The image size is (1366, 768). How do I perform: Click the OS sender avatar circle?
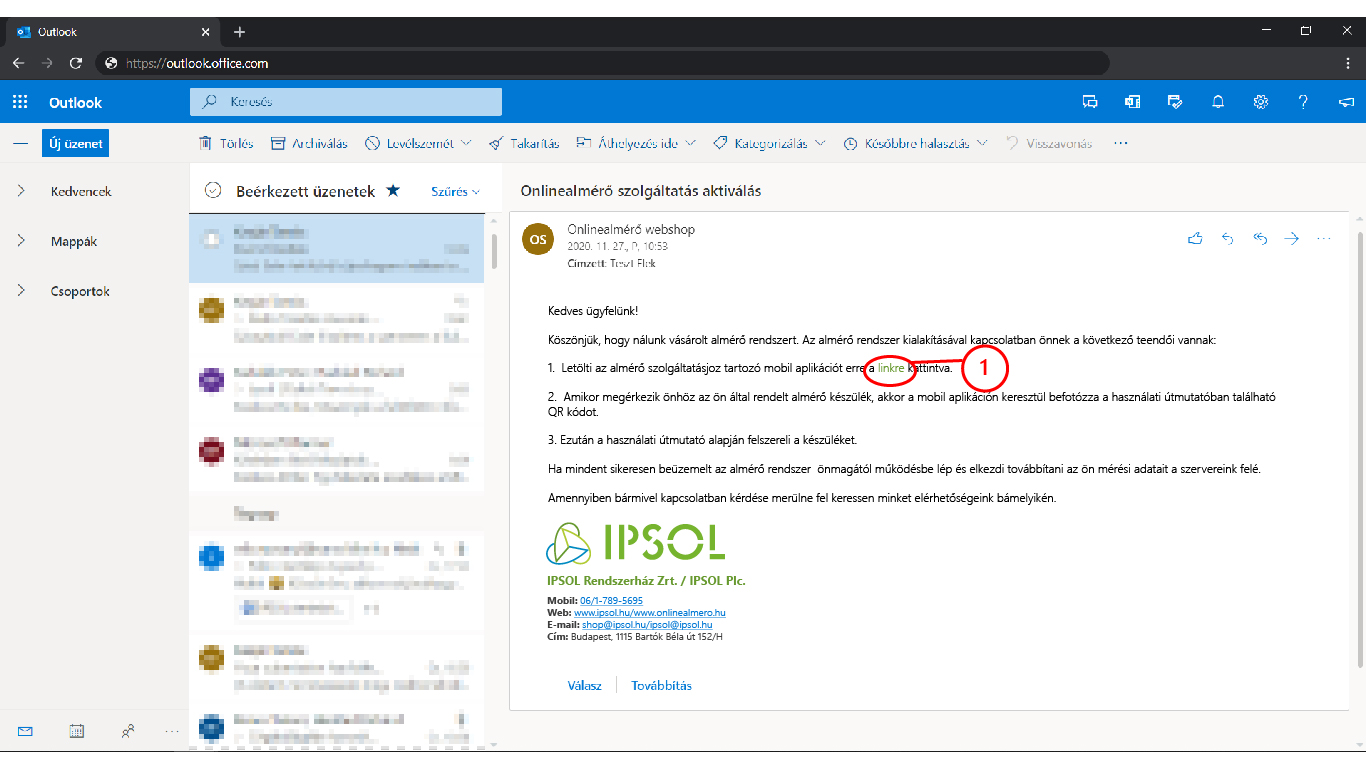[538, 239]
